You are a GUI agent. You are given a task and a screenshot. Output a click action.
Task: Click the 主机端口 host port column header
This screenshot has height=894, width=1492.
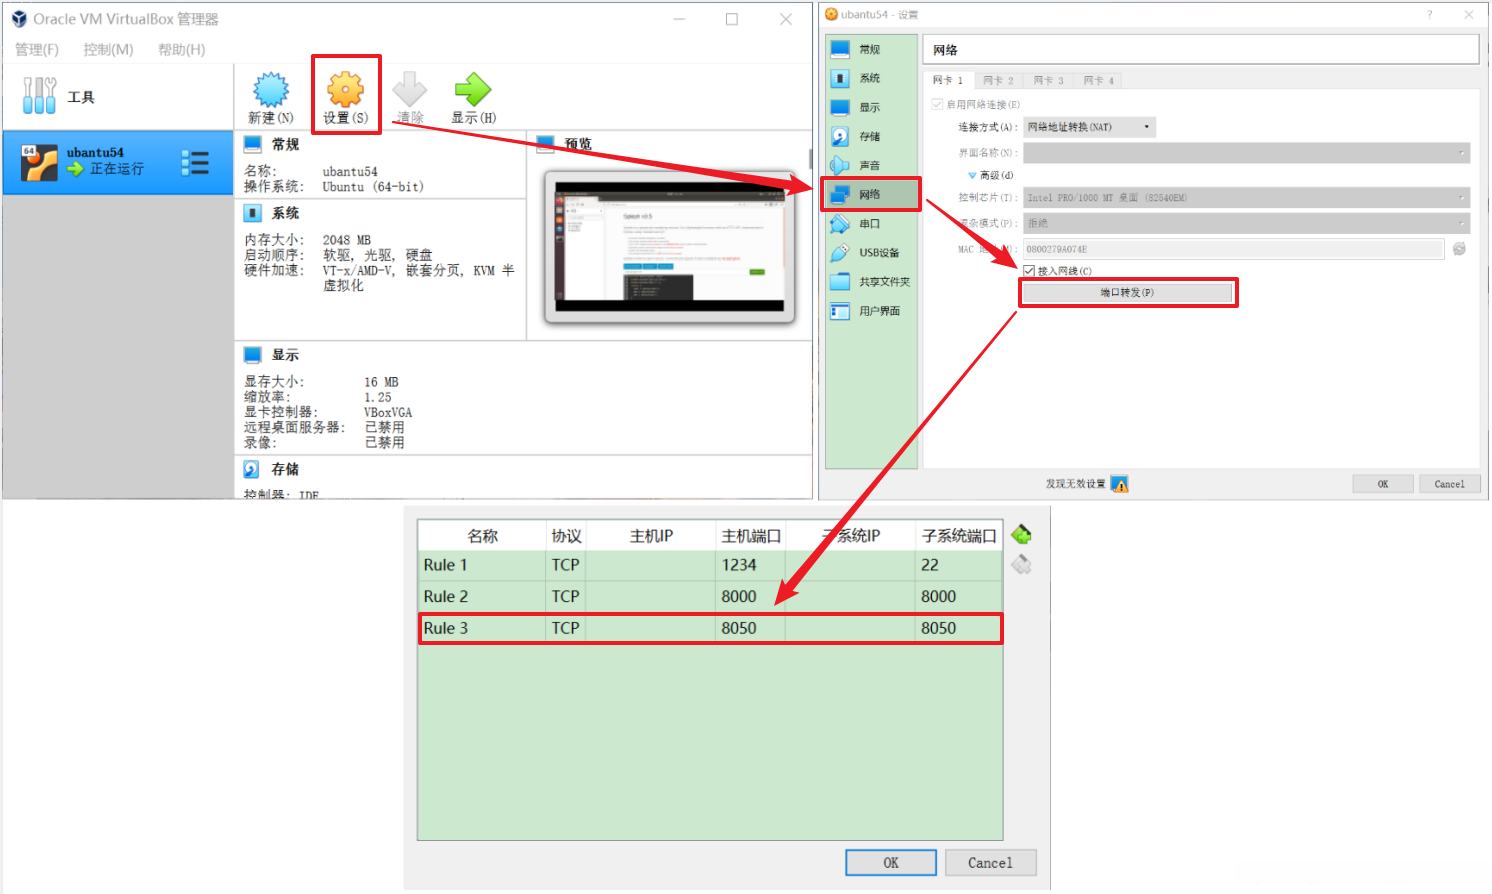[x=751, y=536]
